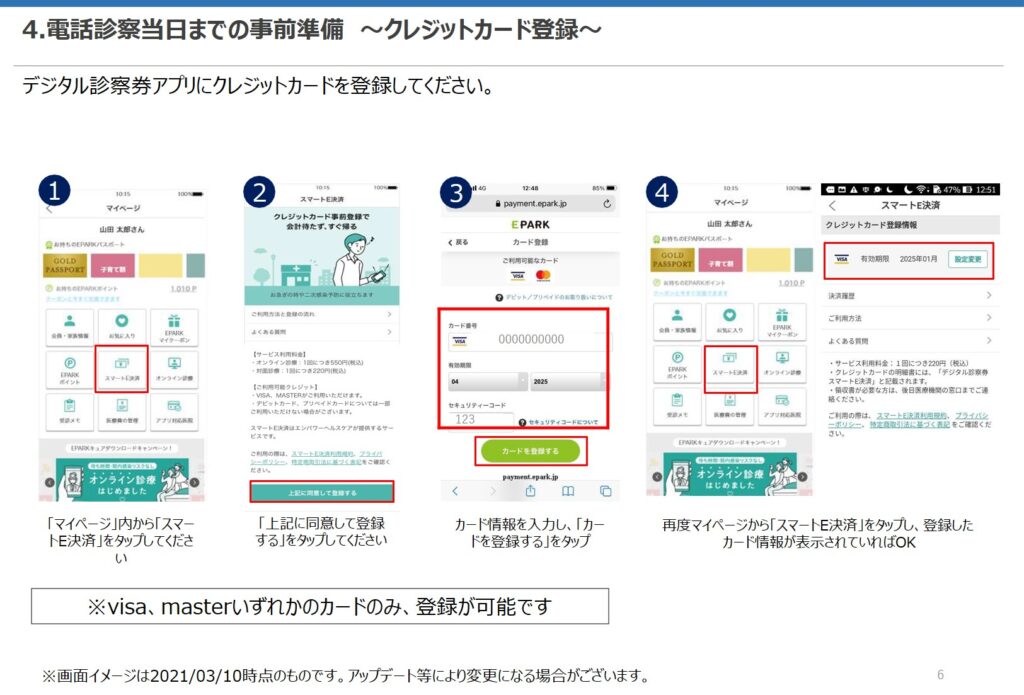Image resolution: width=1024 pixels, height=695 pixels.
Task: Show previous banner in step 4 phone carousel
Action: point(657,476)
